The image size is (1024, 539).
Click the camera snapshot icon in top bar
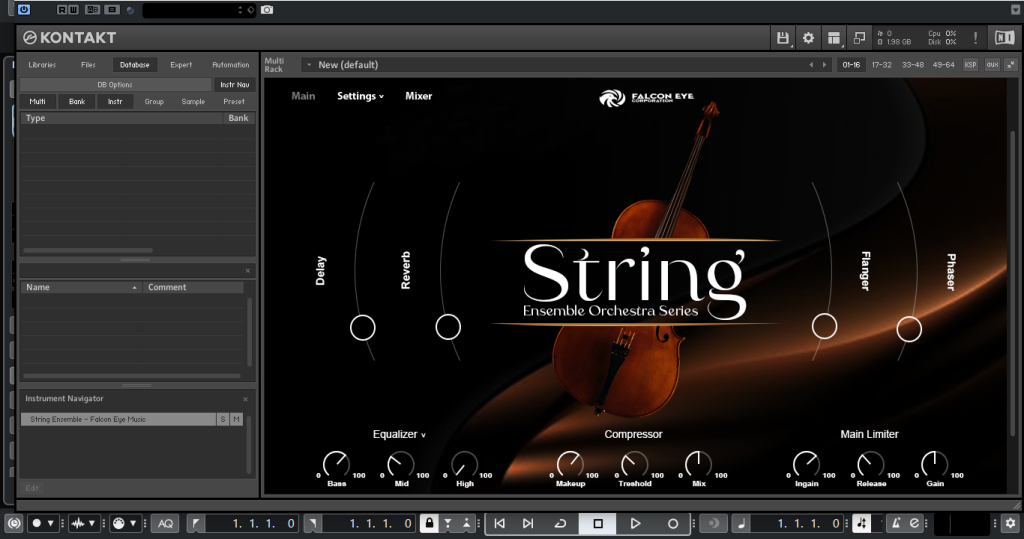pos(267,10)
